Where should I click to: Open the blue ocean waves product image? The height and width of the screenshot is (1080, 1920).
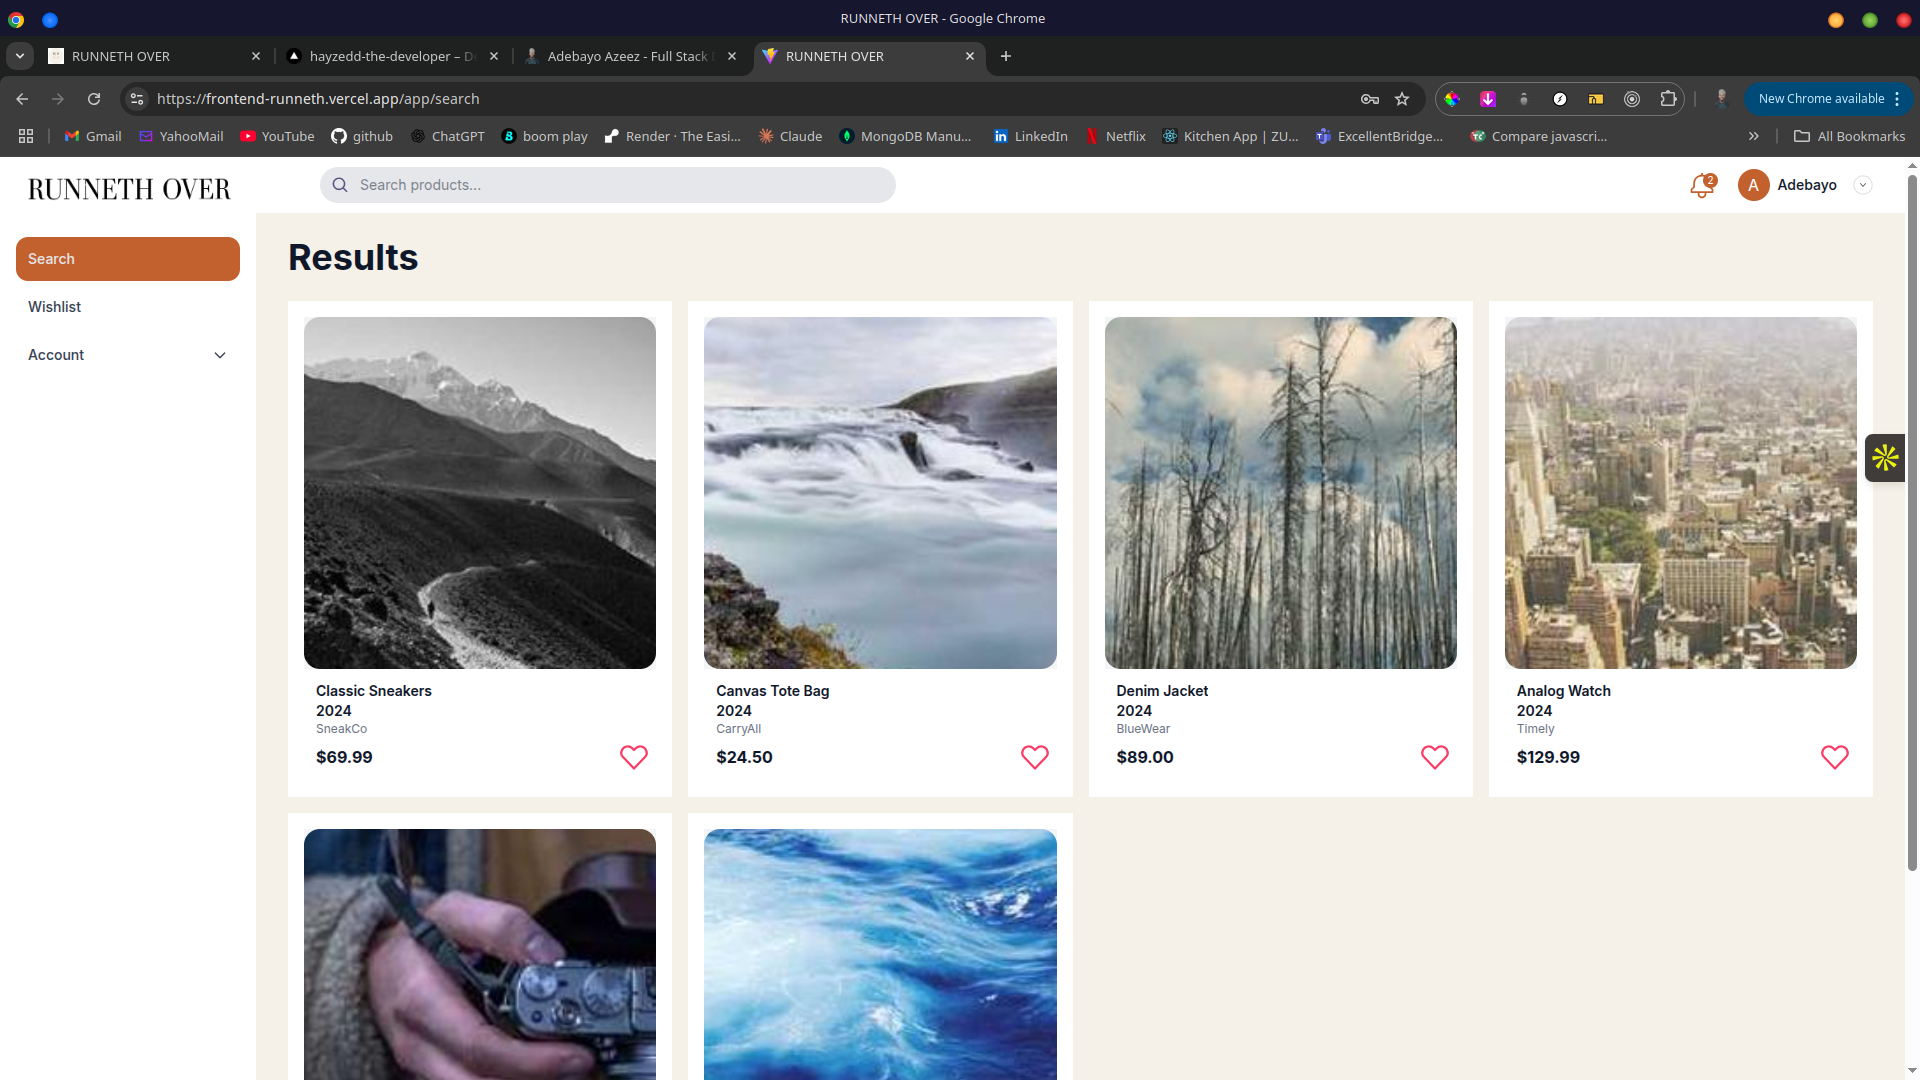pyautogui.click(x=880, y=954)
